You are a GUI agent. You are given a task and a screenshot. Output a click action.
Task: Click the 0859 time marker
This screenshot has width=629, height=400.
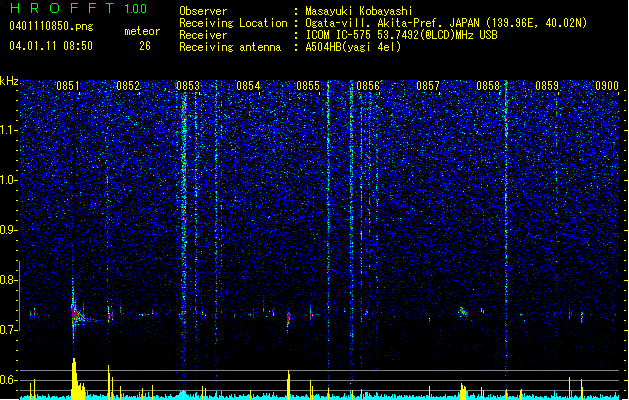pyautogui.click(x=547, y=86)
